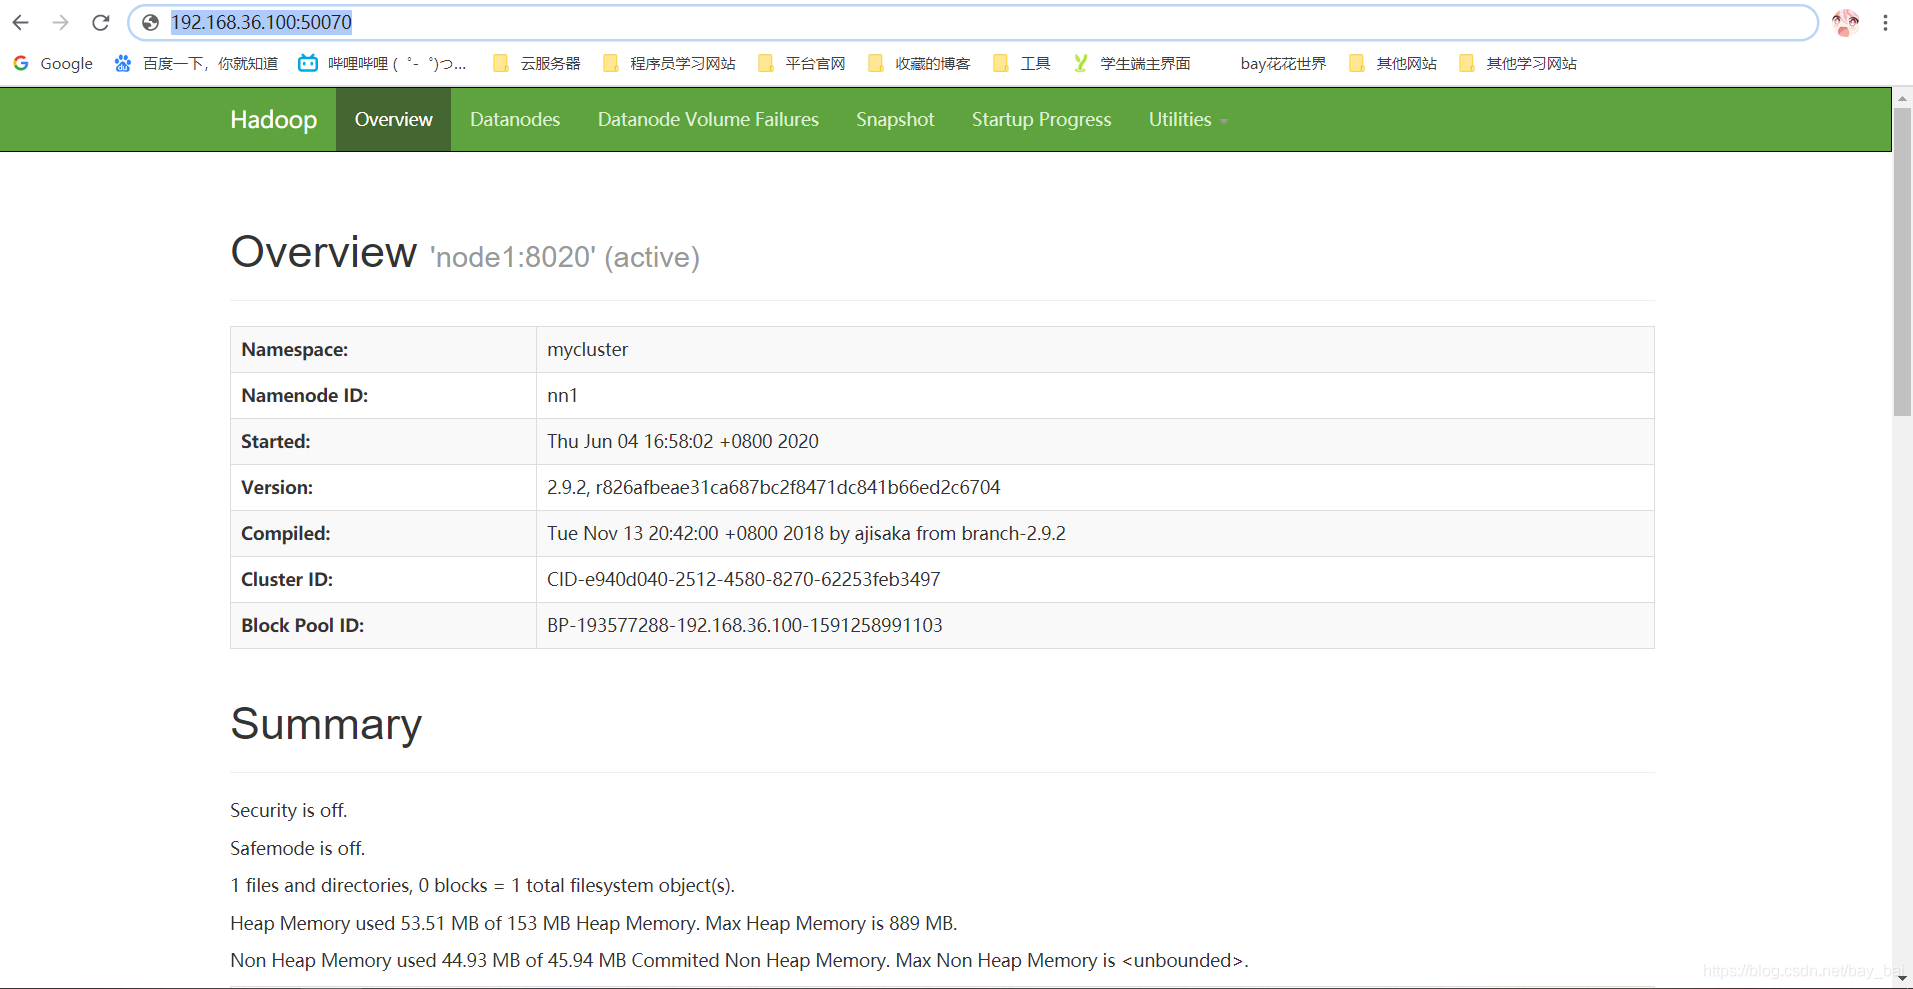1913x989 pixels.
Task: Open the 云服务器 bookmark folder
Action: point(537,63)
